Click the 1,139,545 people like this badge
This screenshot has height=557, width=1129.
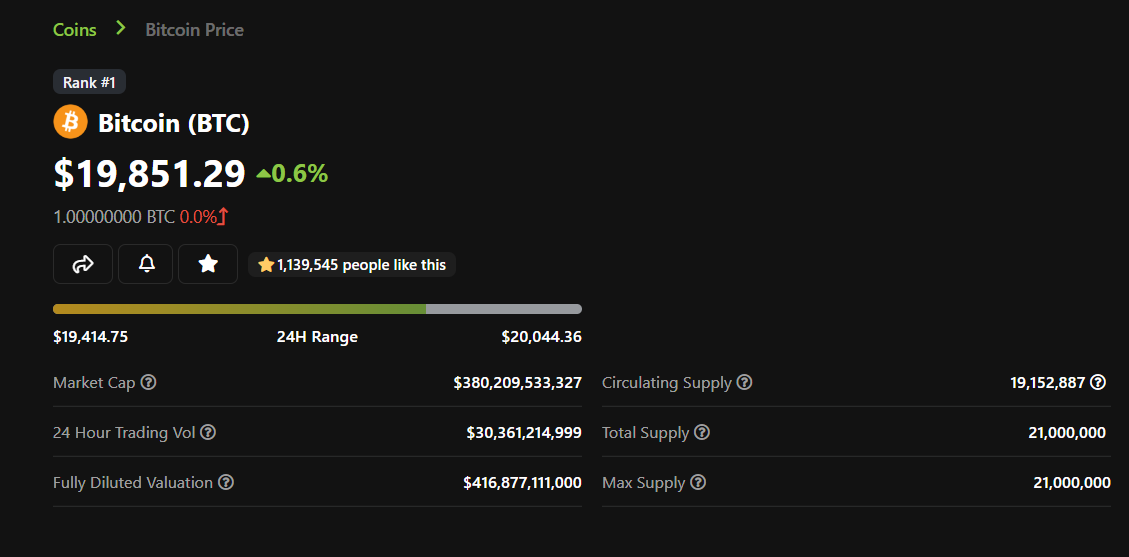click(352, 265)
